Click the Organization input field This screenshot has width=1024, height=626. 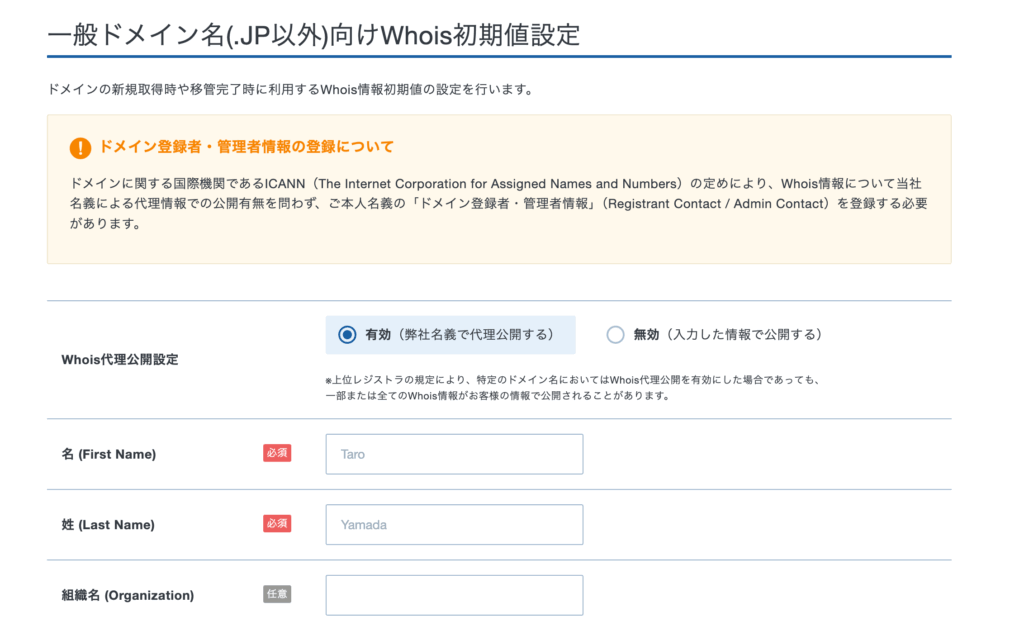454,595
